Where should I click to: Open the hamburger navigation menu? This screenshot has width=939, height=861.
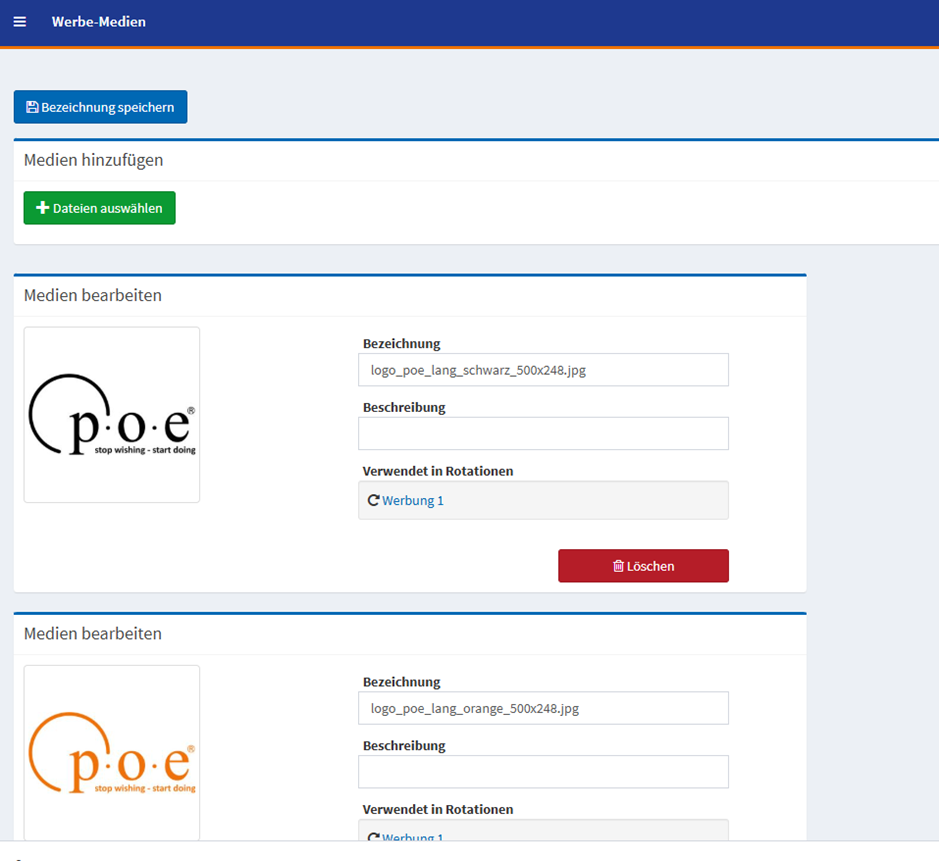tap(20, 22)
